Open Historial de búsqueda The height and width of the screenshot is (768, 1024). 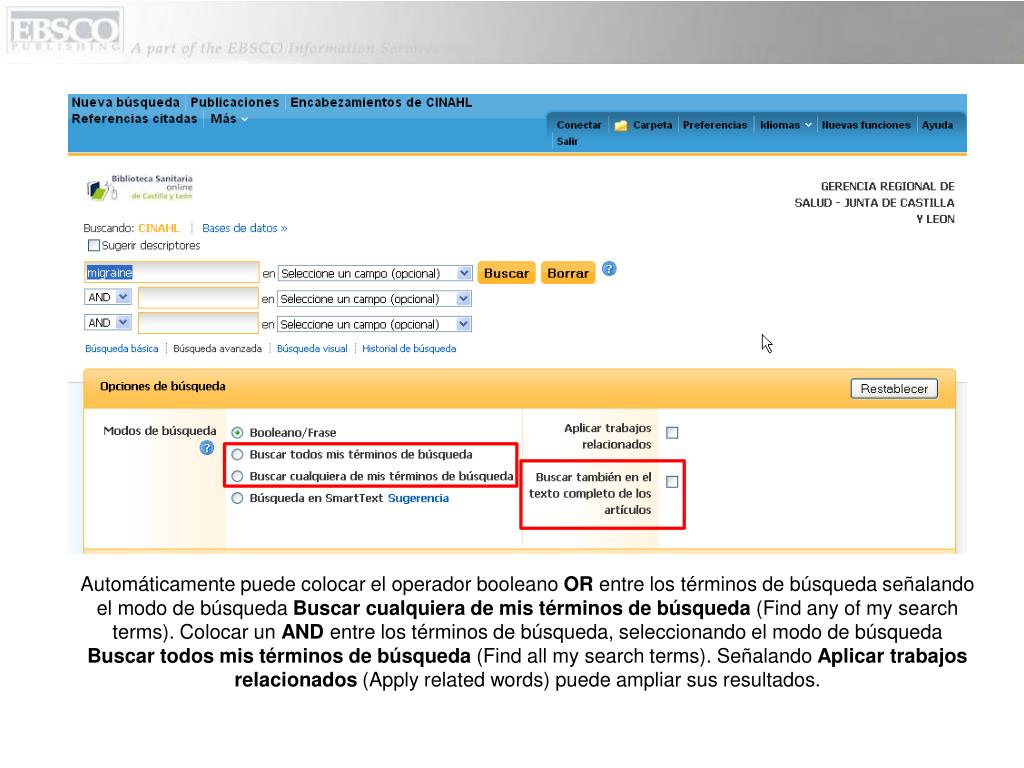point(409,349)
